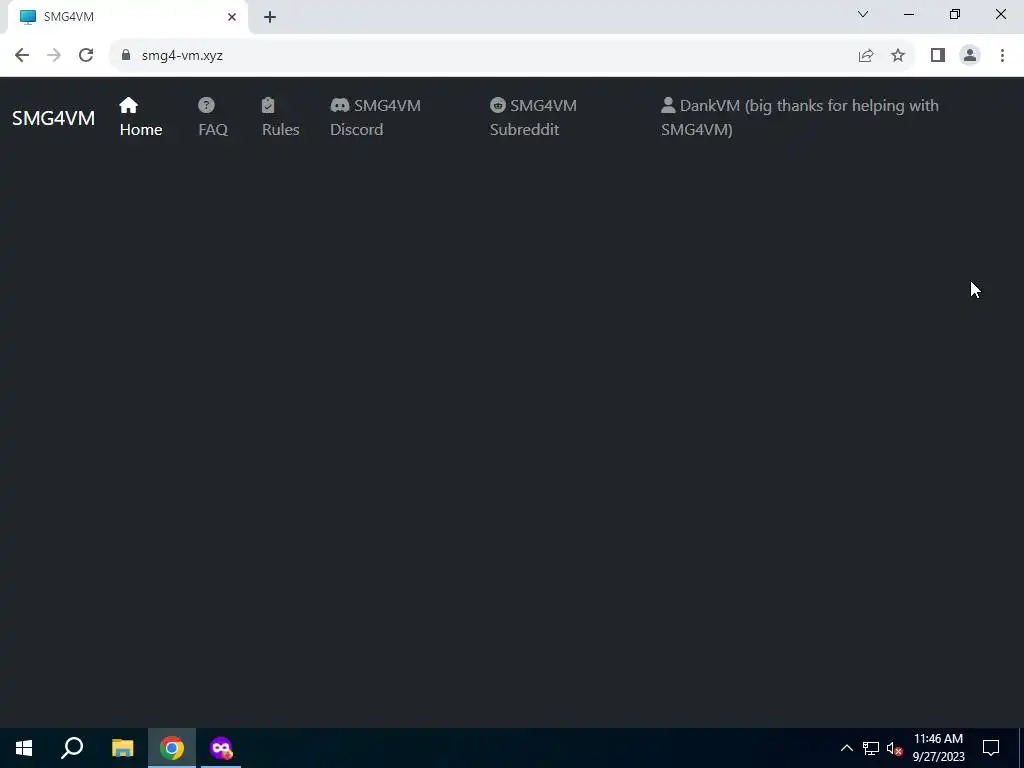Click the Discord logo icon
The image size is (1024, 768).
(340, 105)
